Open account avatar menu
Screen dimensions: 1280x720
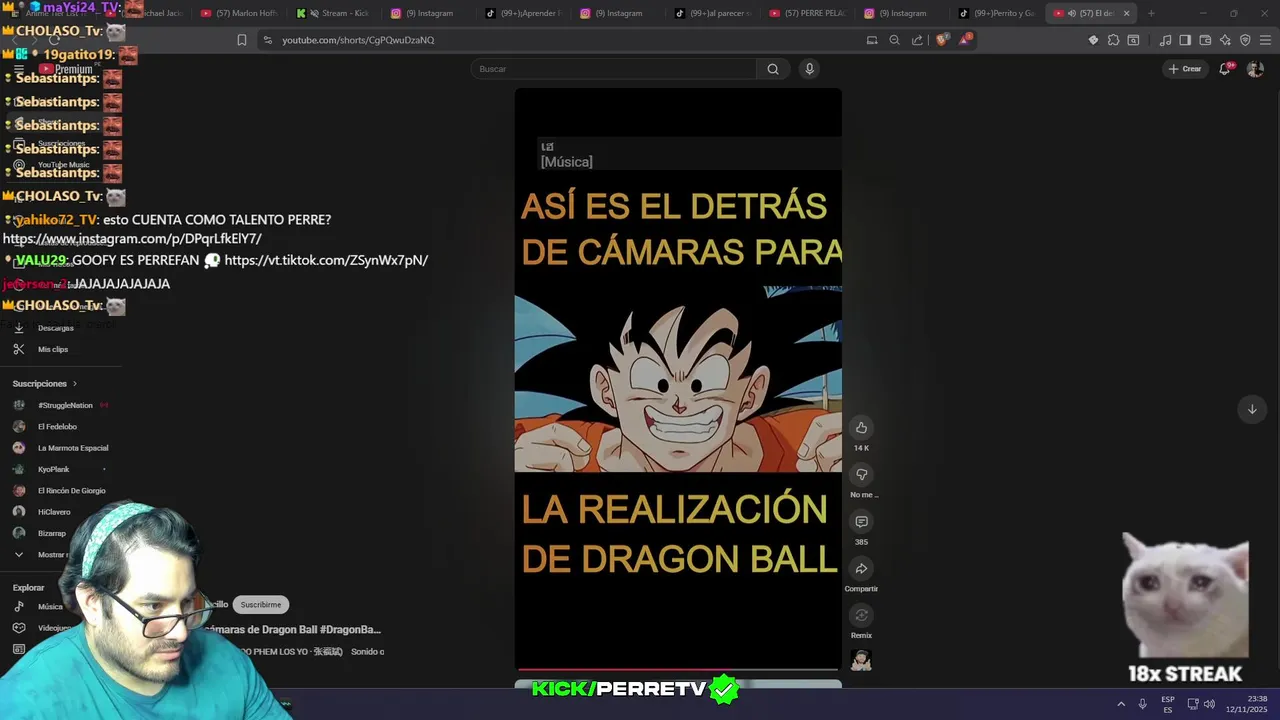tap(1255, 69)
